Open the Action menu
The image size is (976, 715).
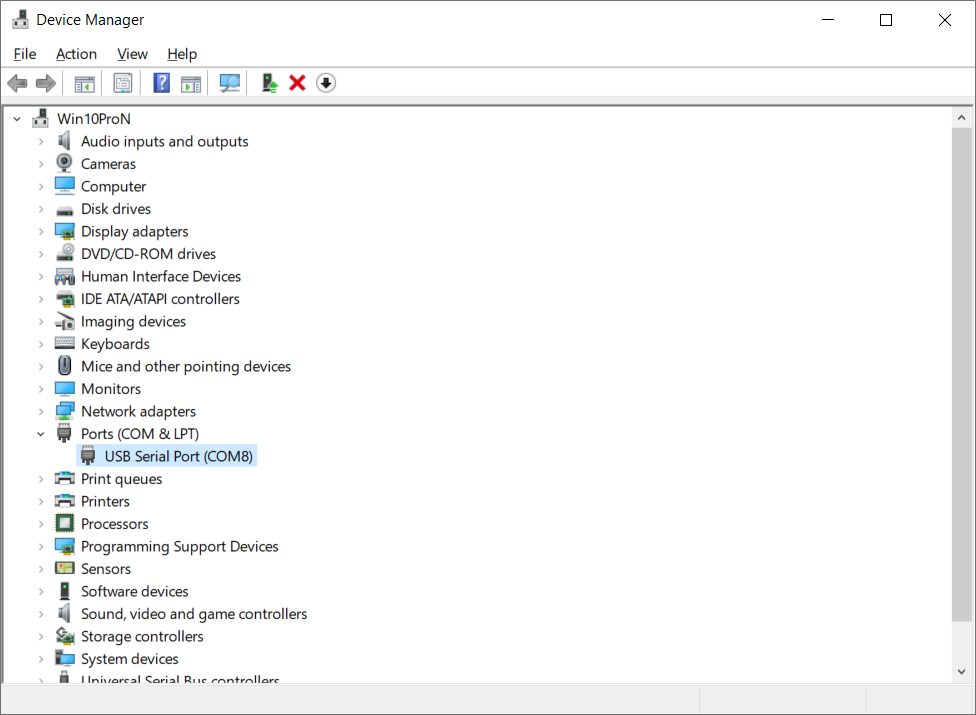coord(77,54)
